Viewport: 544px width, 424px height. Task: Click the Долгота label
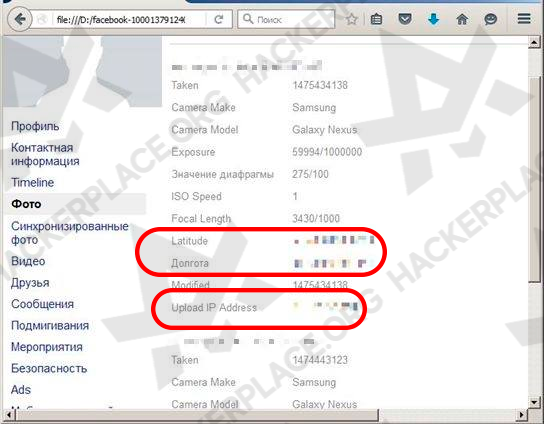pos(190,263)
